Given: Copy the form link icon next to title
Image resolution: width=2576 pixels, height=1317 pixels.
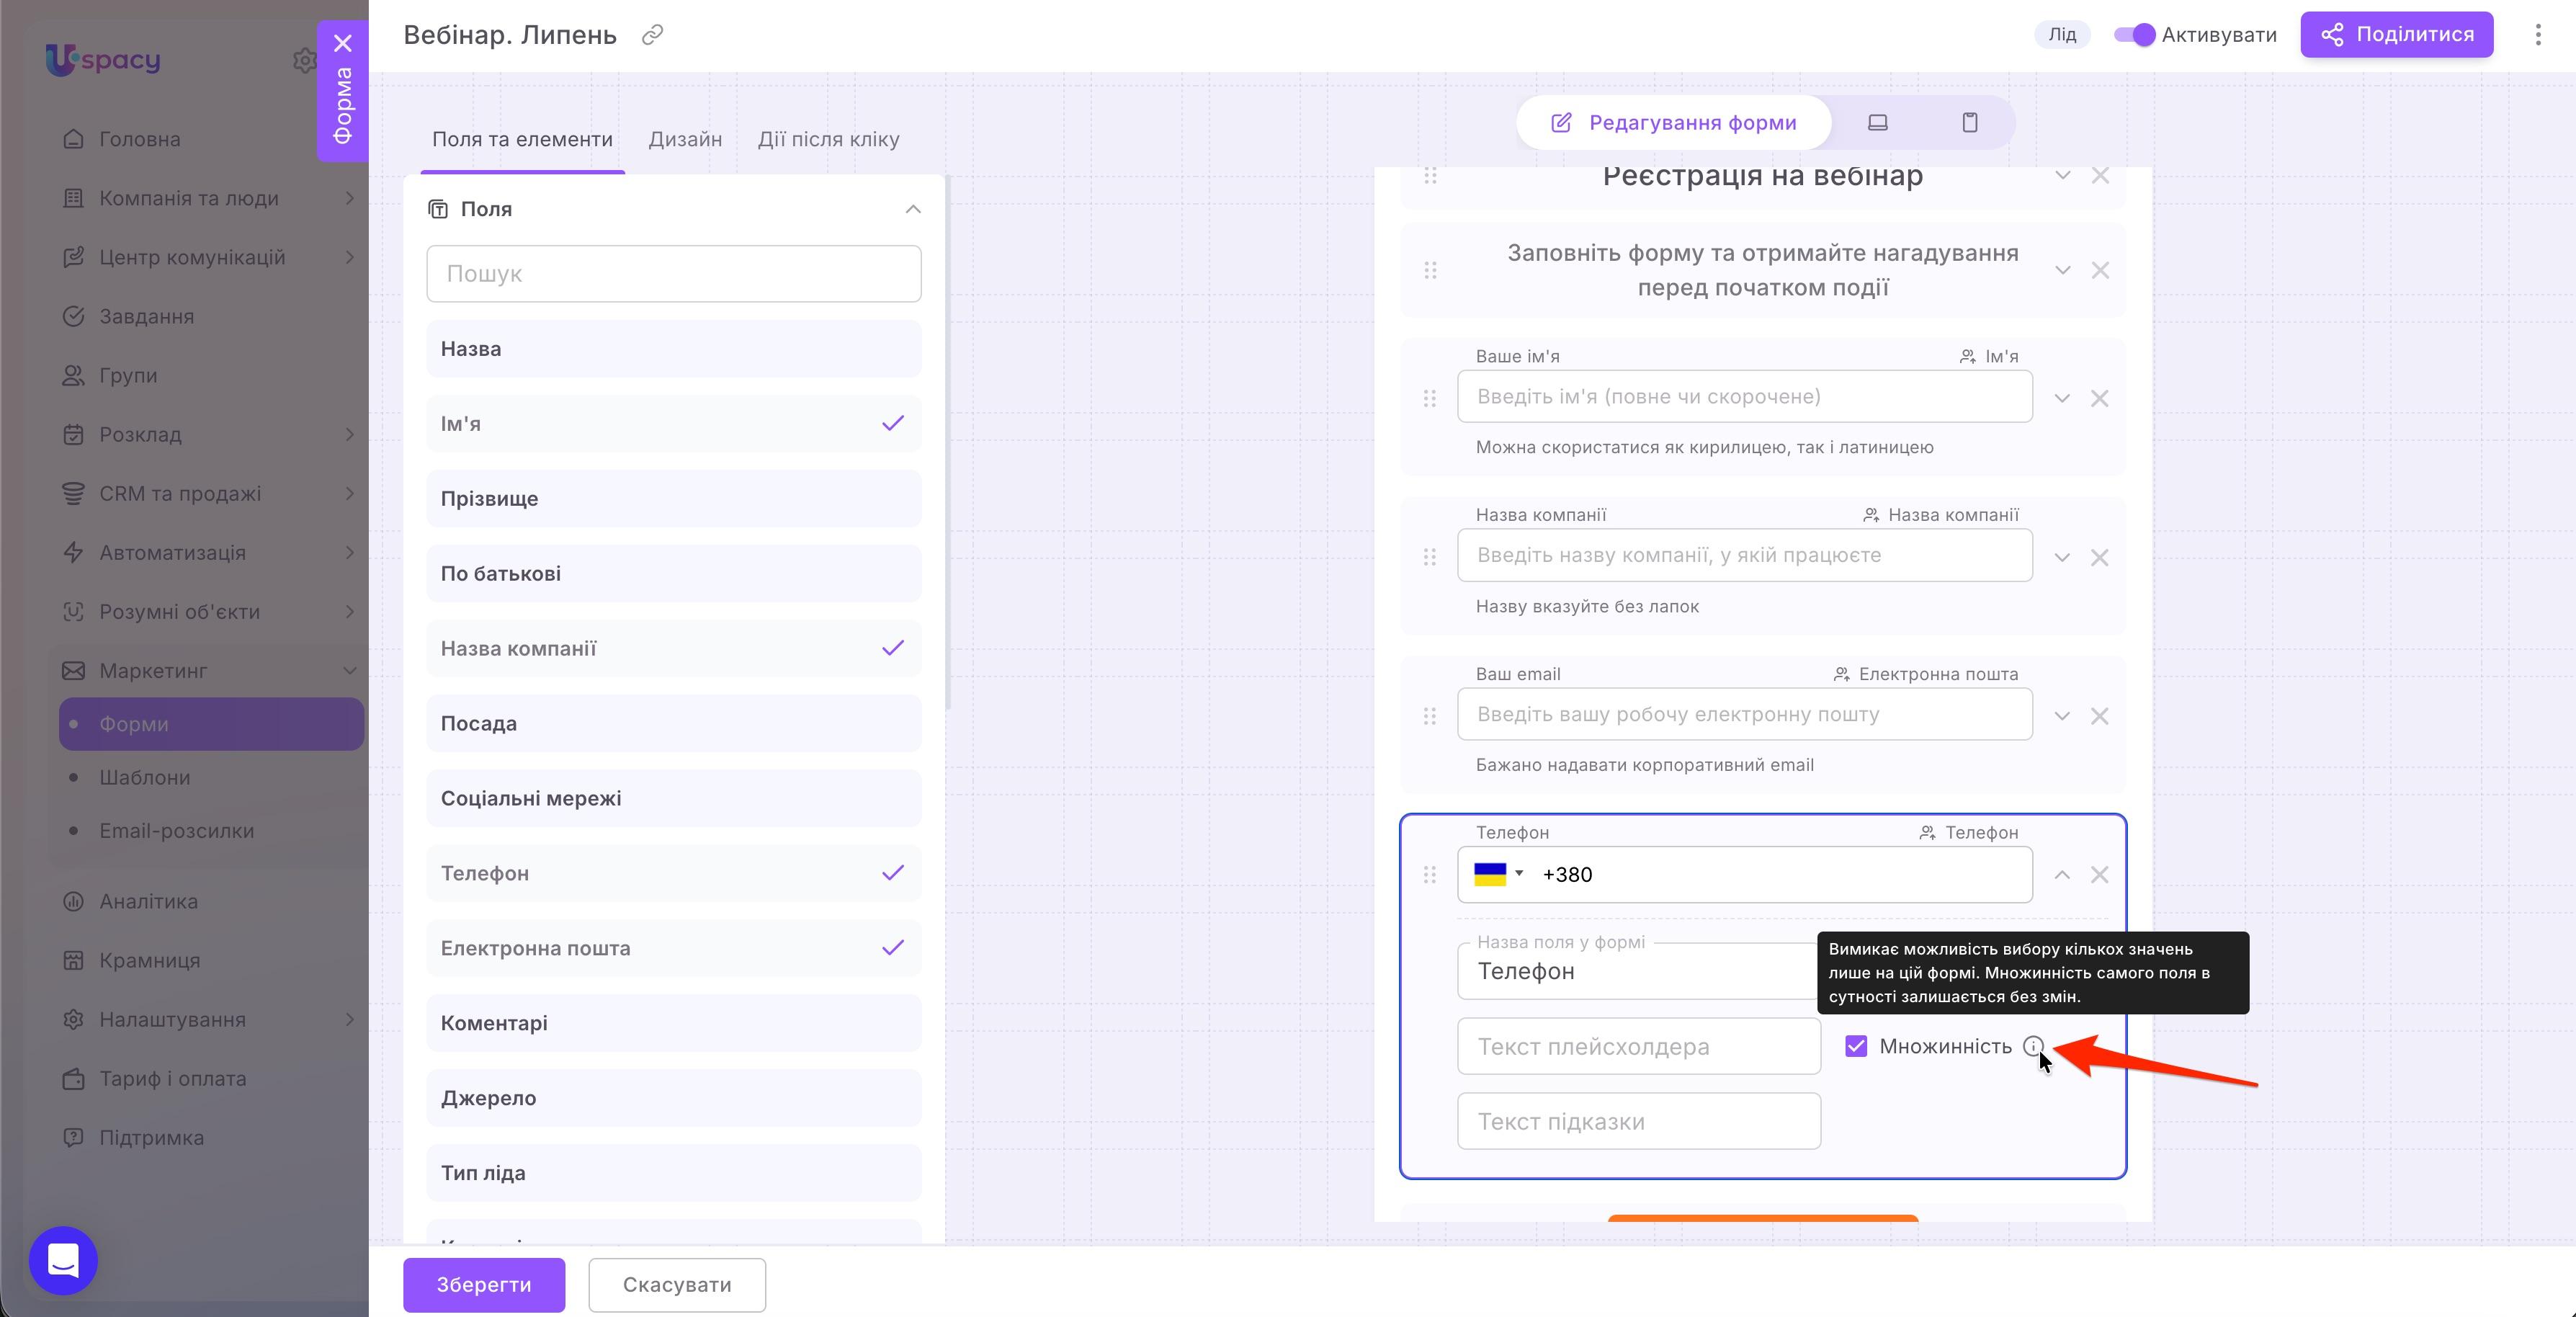Looking at the screenshot, I should [x=652, y=35].
